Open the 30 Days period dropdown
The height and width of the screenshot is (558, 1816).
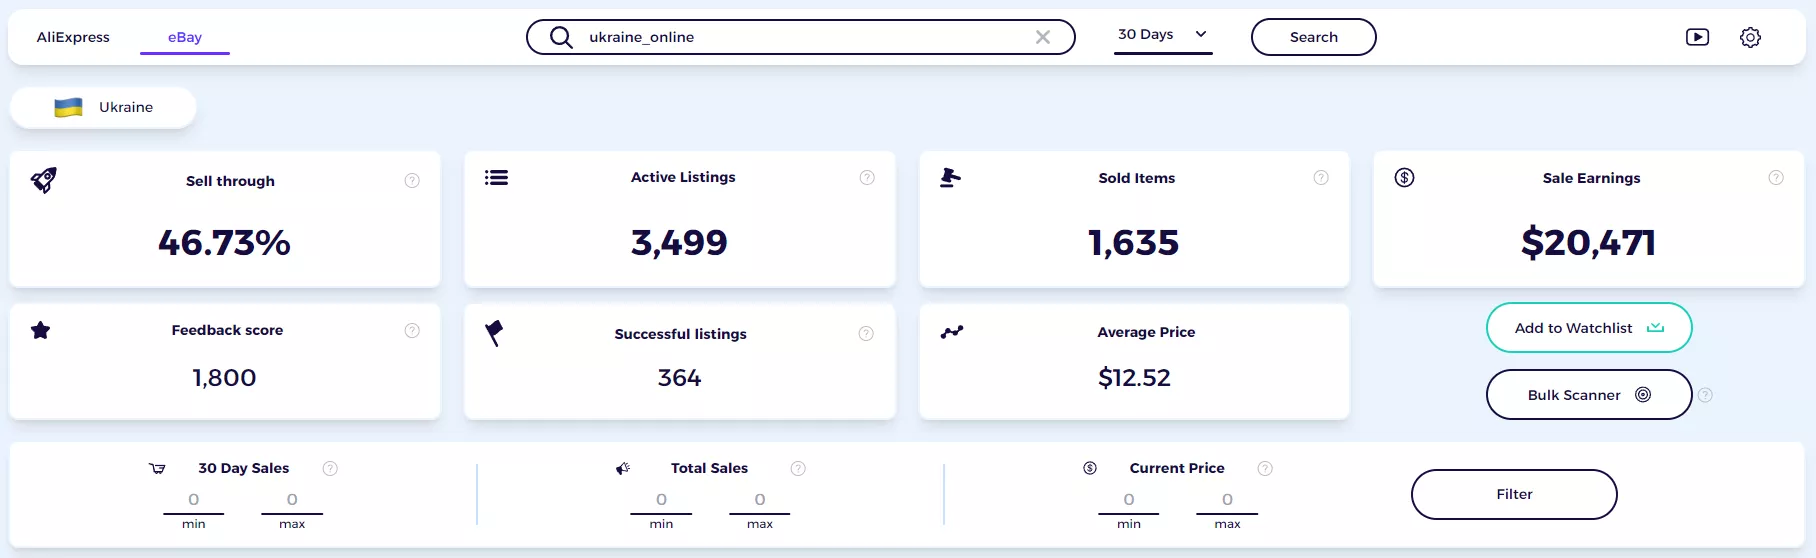point(1163,35)
